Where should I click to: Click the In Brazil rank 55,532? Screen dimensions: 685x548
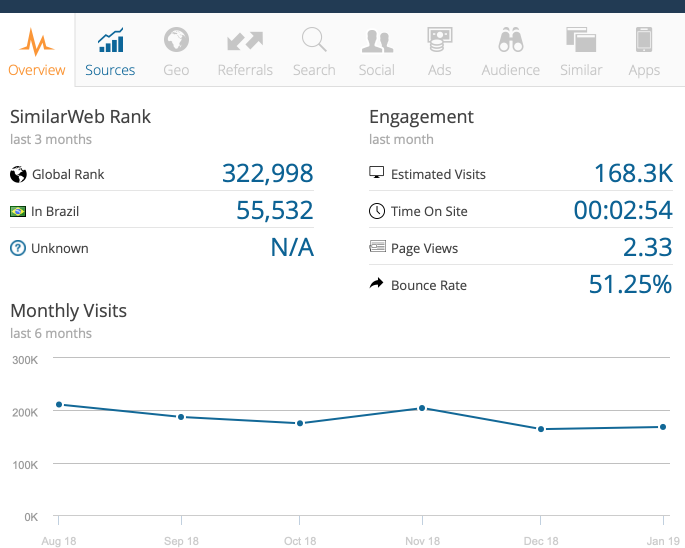(275, 211)
